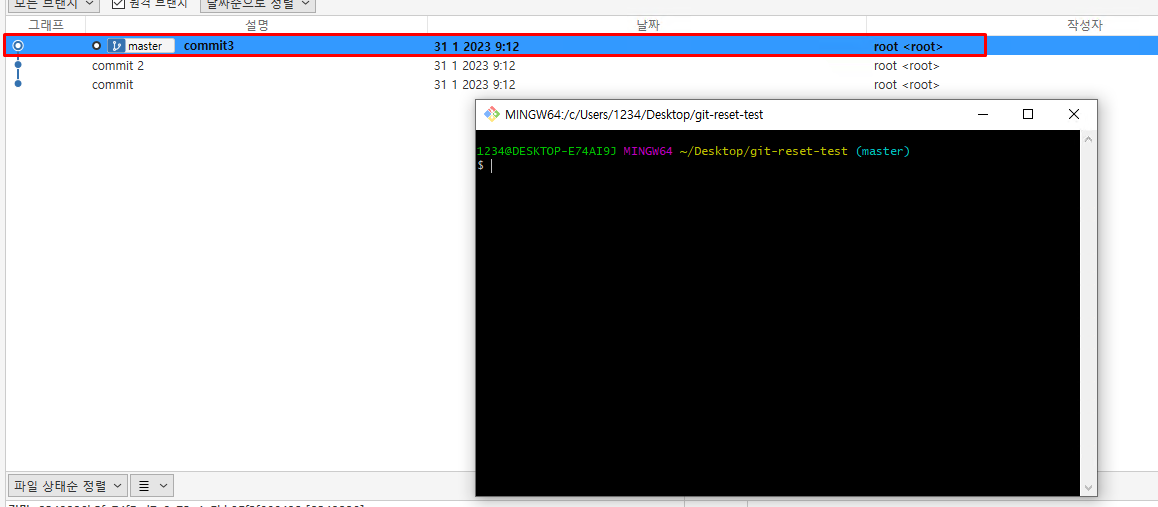The width and height of the screenshot is (1158, 507).
Task: Select the commit 2 row description
Action: tap(118, 65)
